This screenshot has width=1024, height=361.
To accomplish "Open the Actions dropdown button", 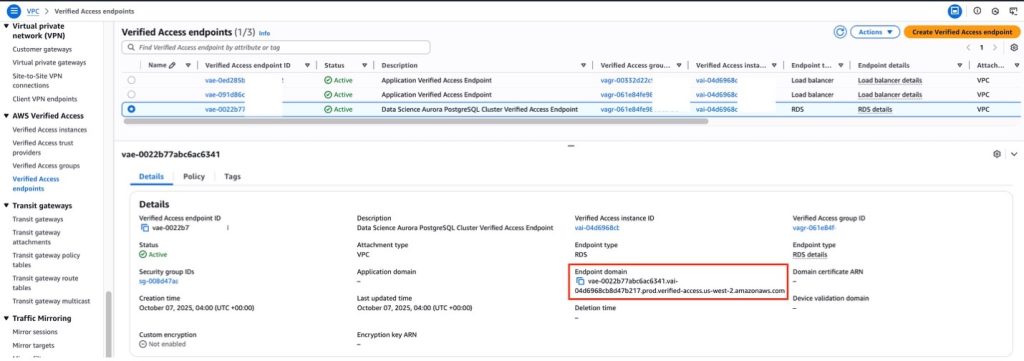I will coord(875,32).
